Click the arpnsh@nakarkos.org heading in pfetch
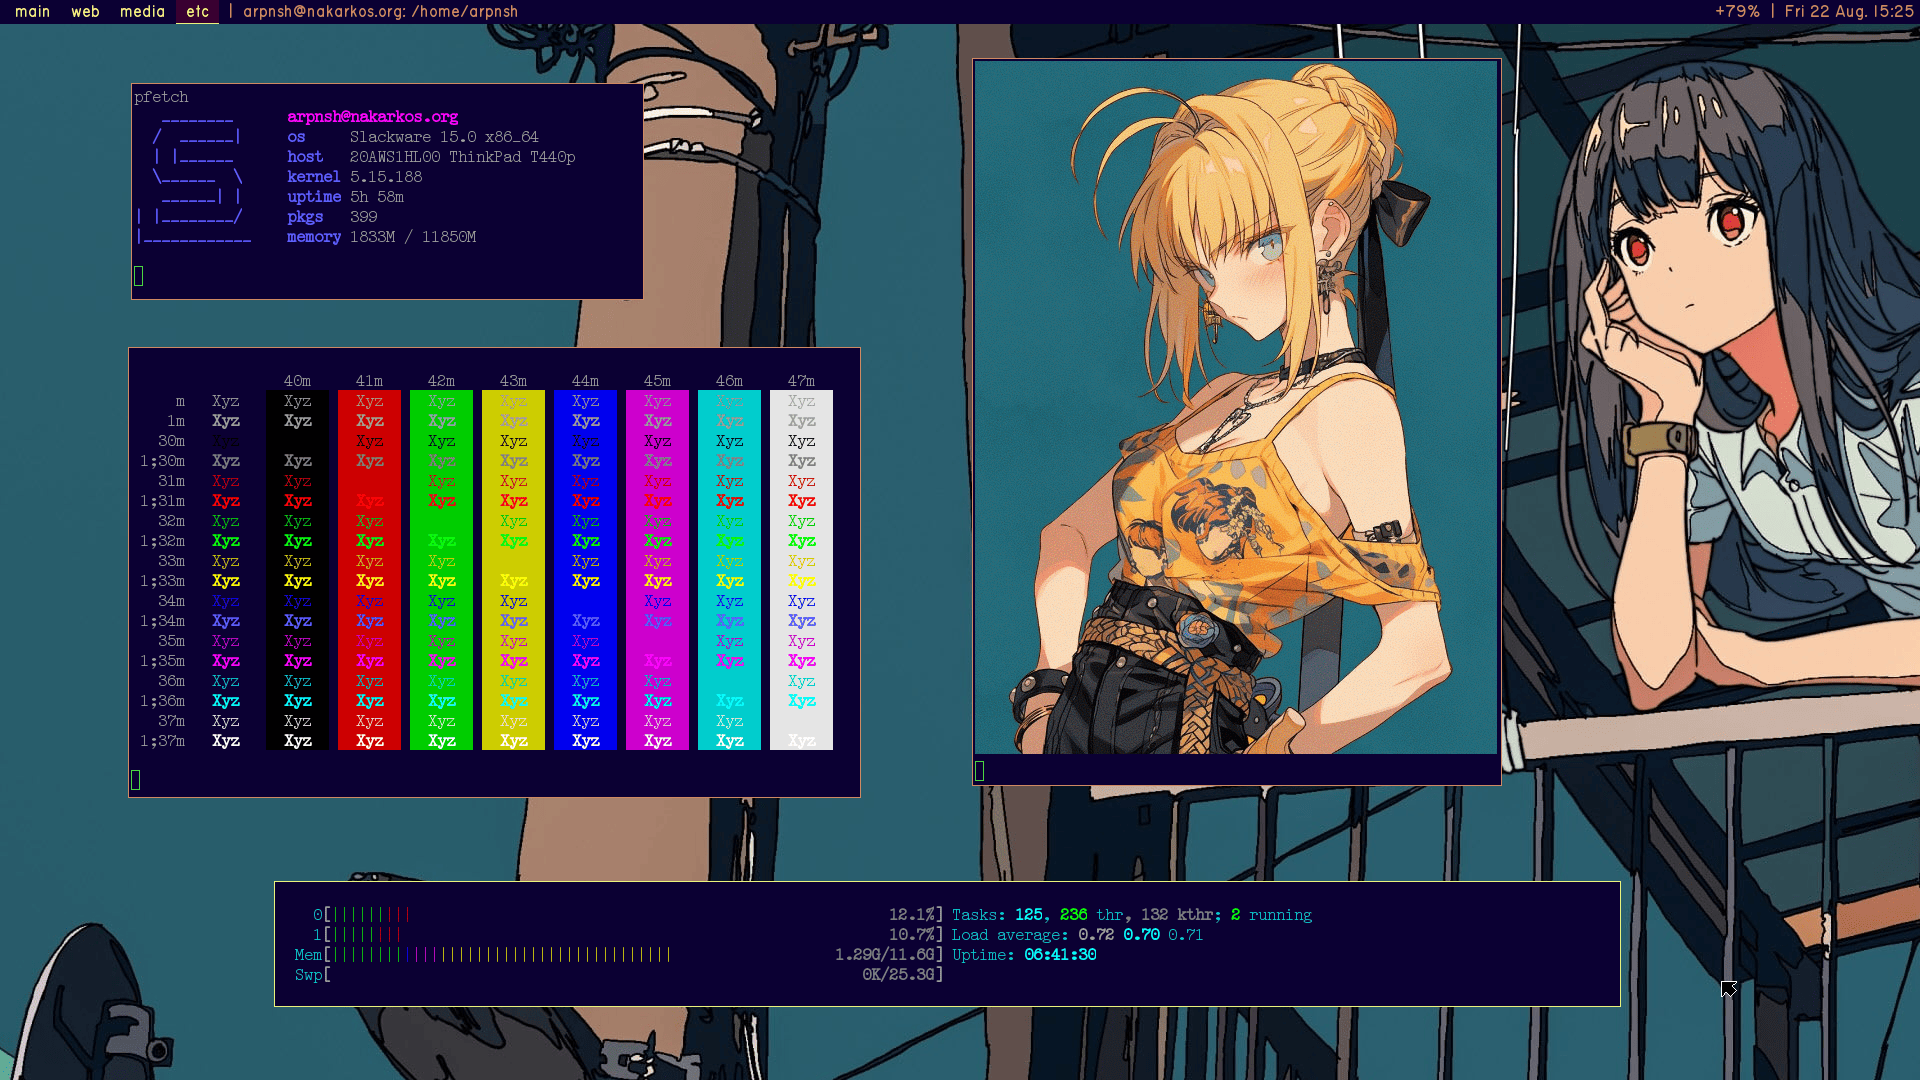Screen dimensions: 1920x1080 tap(372, 117)
